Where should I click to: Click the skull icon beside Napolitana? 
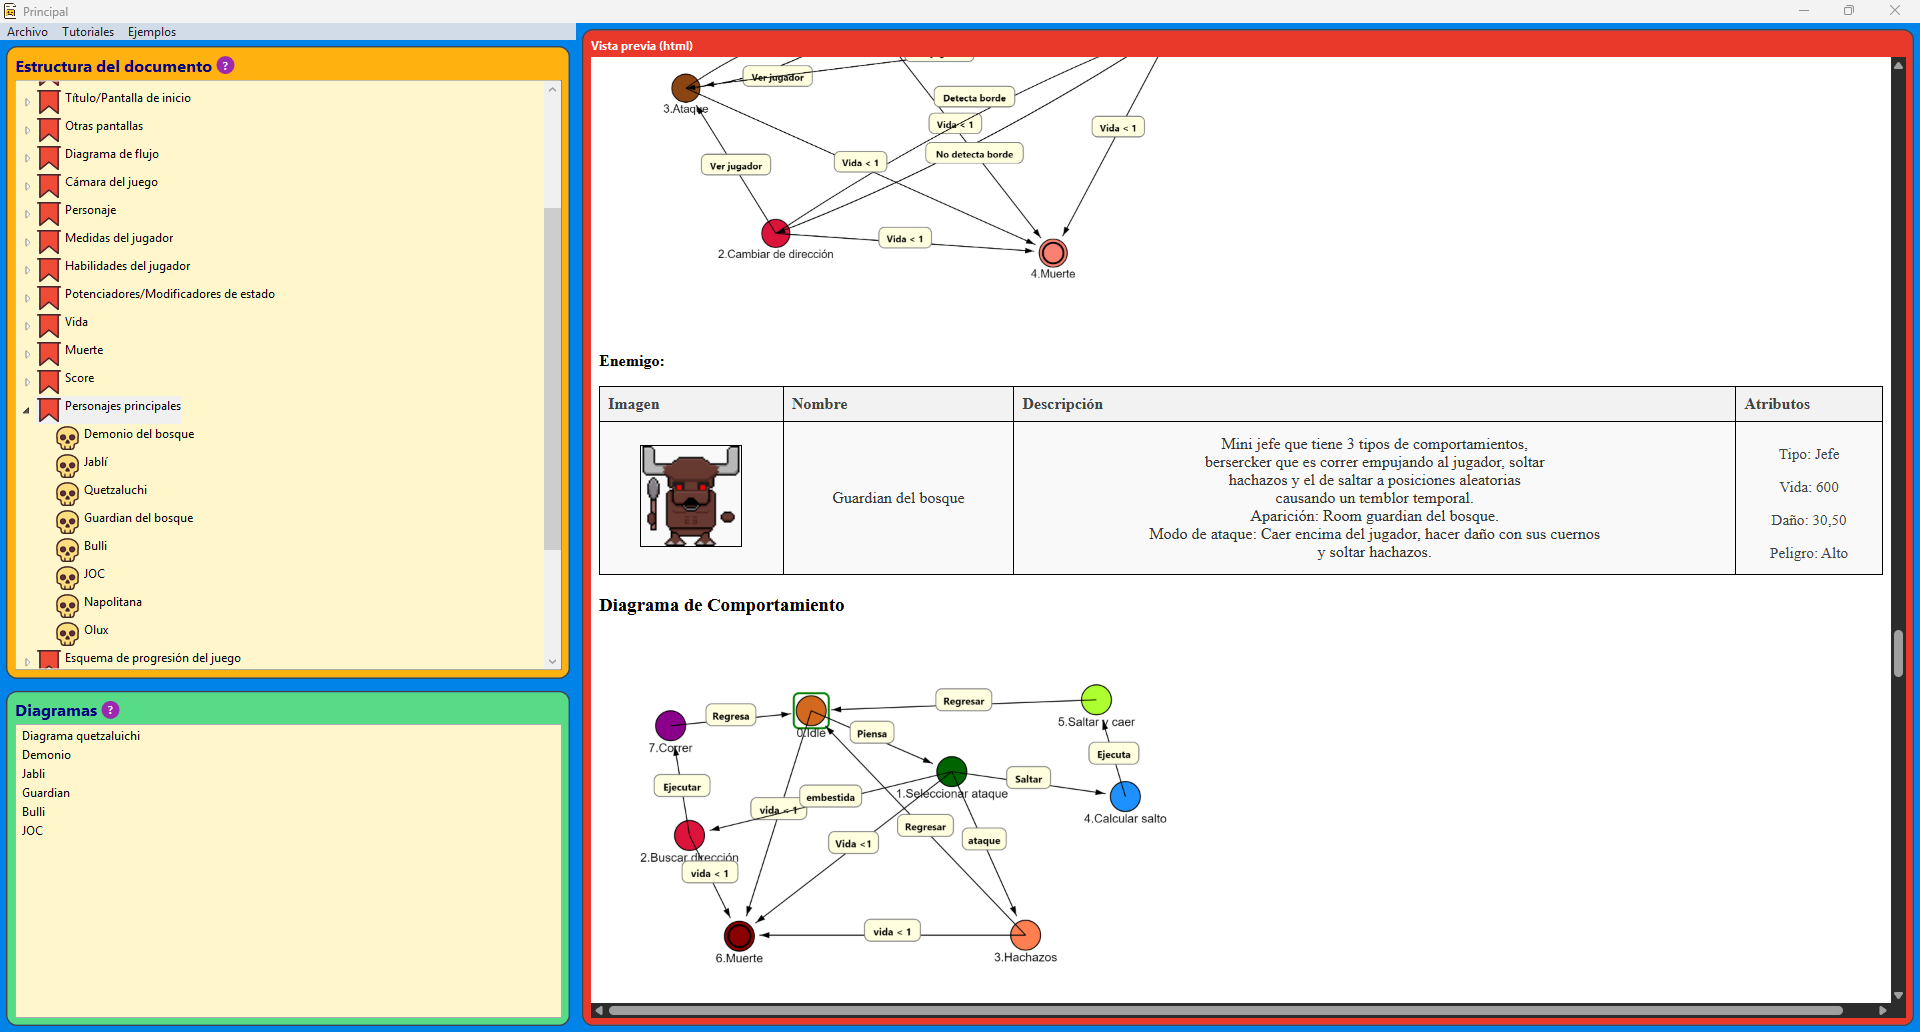(67, 605)
